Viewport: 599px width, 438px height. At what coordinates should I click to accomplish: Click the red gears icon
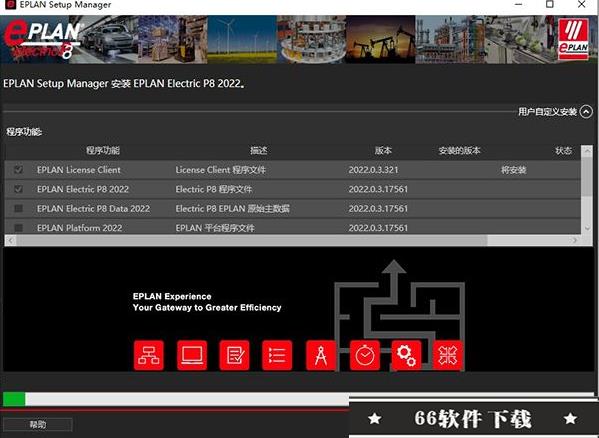coord(406,356)
